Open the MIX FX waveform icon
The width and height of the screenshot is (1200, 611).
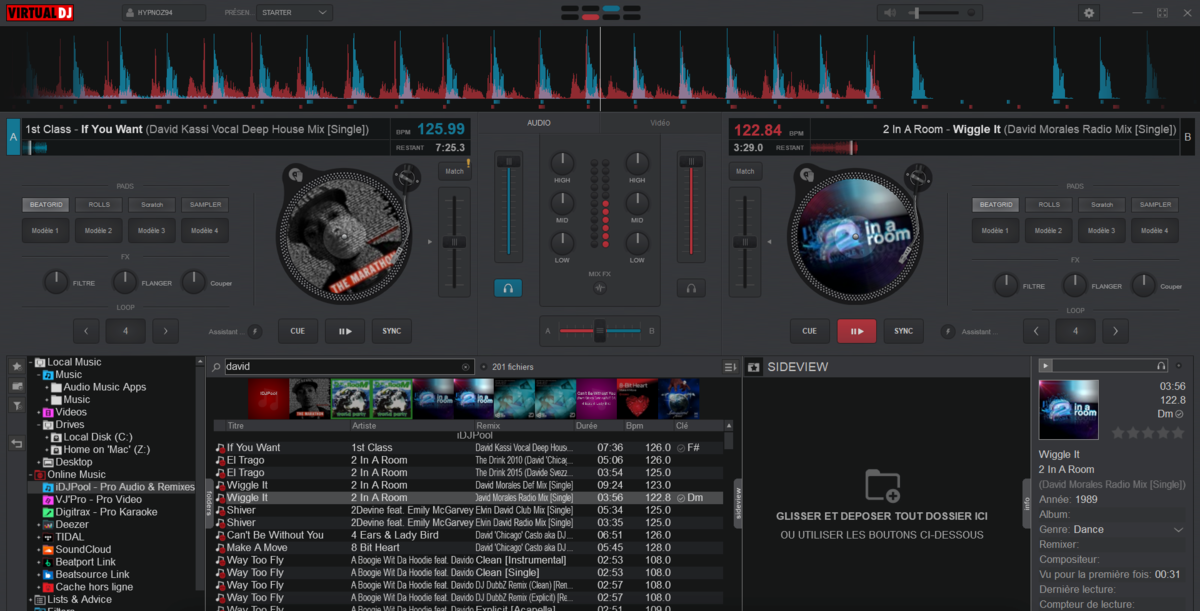click(600, 287)
